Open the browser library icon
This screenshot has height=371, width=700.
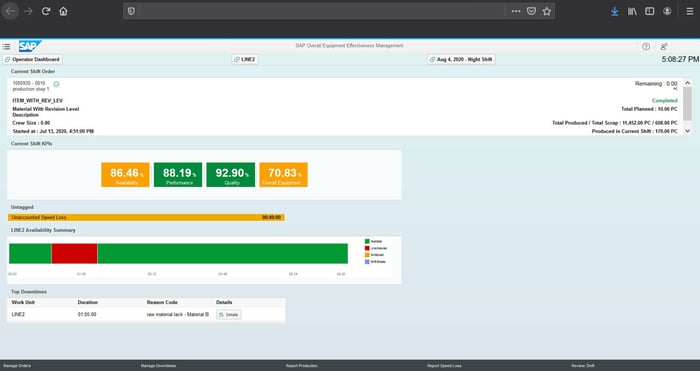click(x=632, y=11)
